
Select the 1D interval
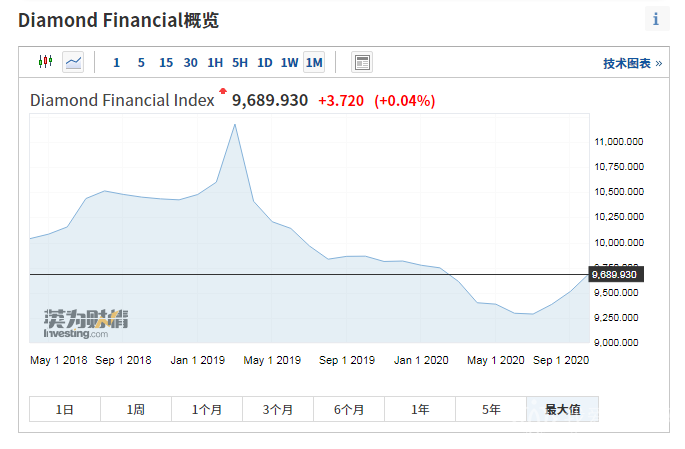[265, 63]
